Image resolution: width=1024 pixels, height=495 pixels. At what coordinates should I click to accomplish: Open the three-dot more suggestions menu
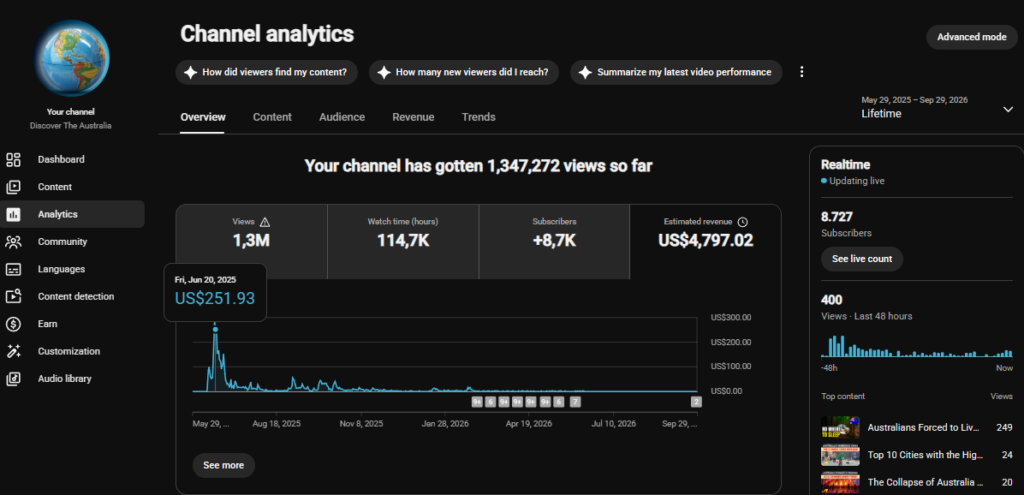802,72
